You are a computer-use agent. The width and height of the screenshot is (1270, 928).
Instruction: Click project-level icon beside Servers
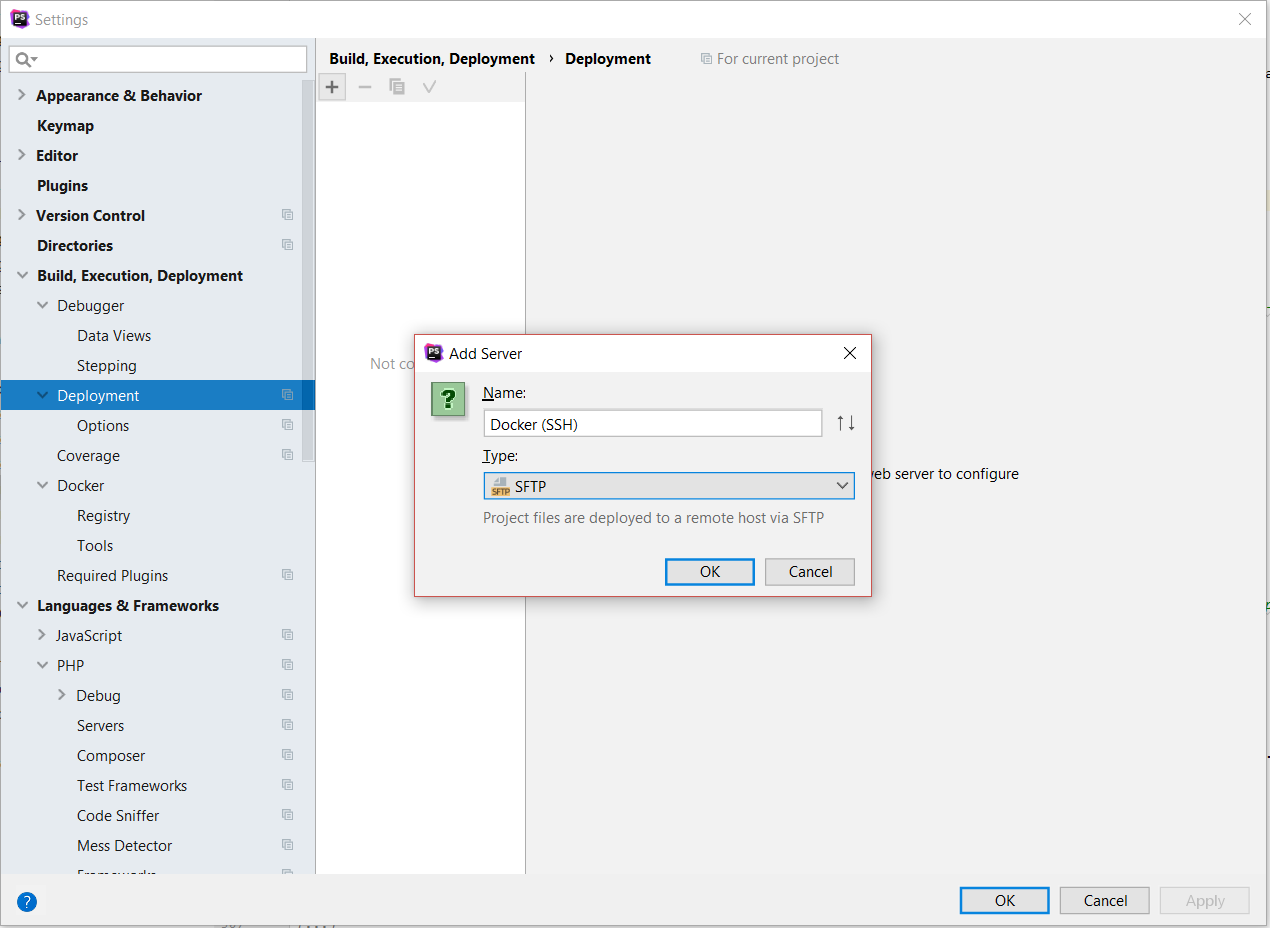point(288,725)
